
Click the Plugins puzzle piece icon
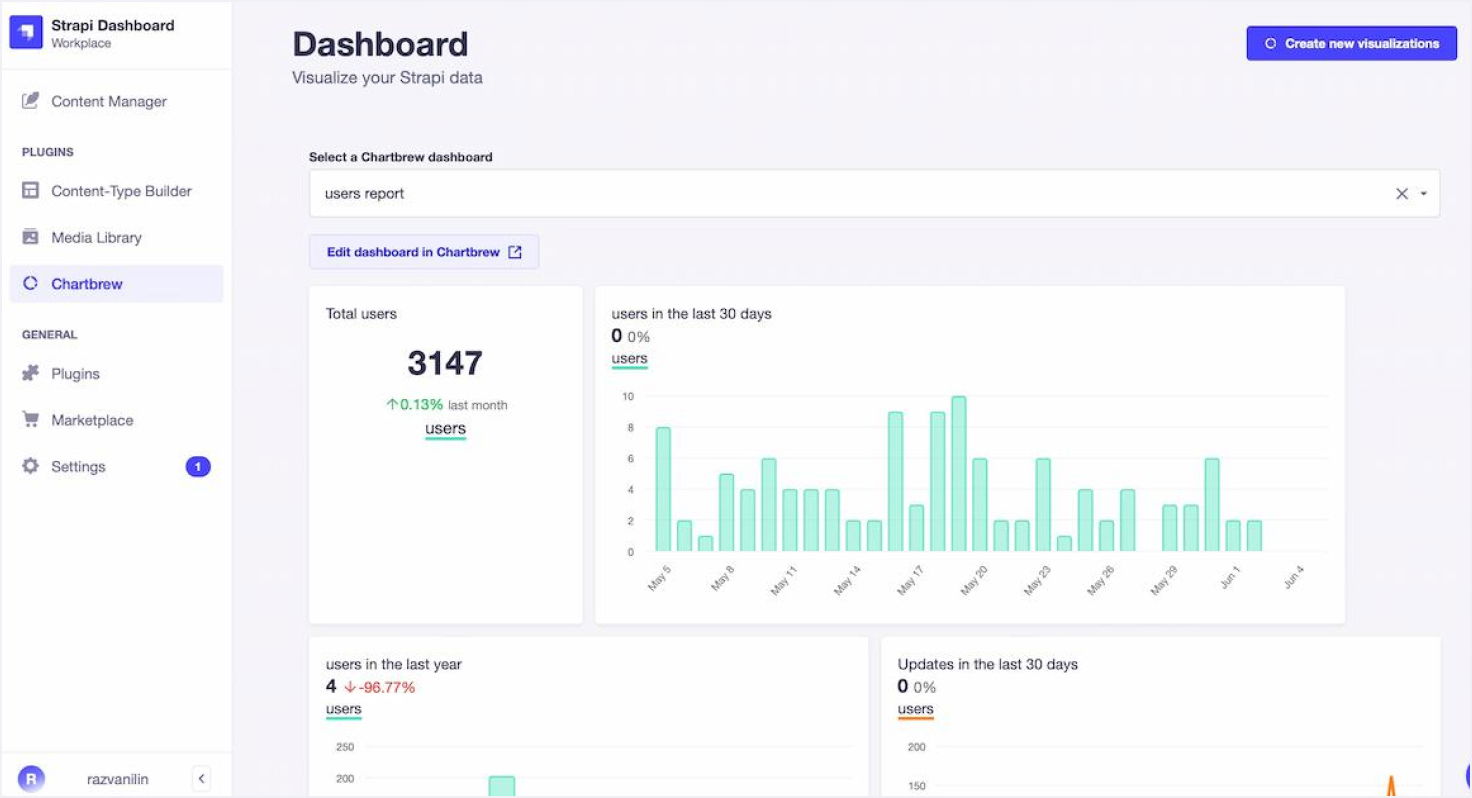pyautogui.click(x=31, y=373)
